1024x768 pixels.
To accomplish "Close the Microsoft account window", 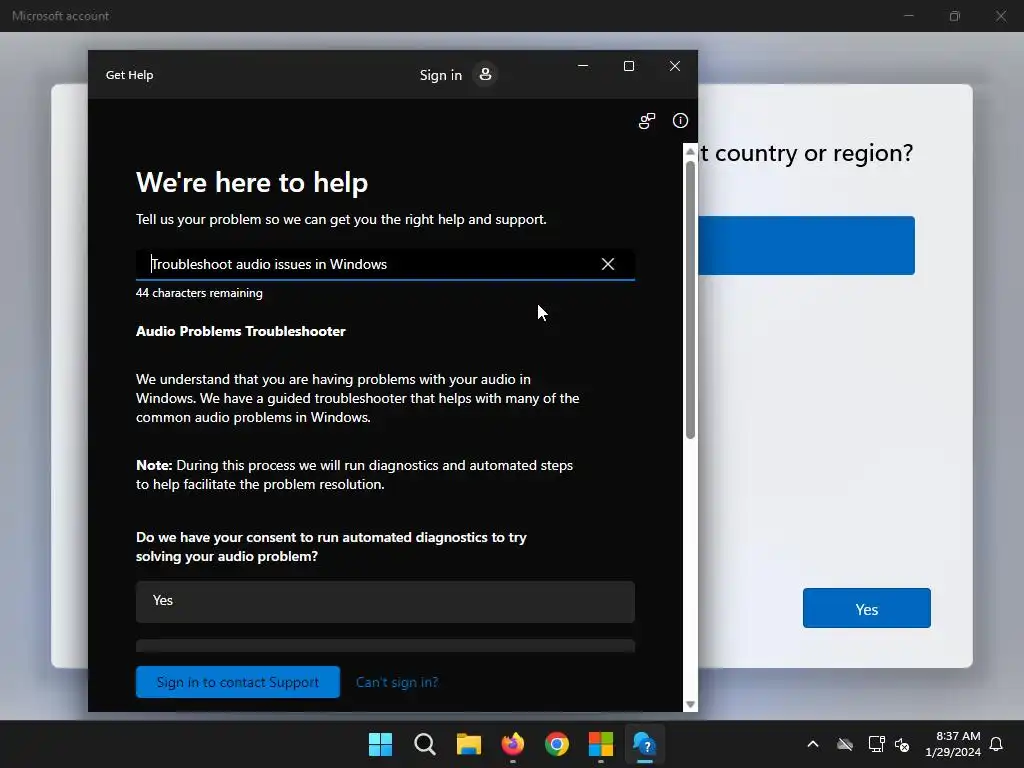I will [1001, 16].
